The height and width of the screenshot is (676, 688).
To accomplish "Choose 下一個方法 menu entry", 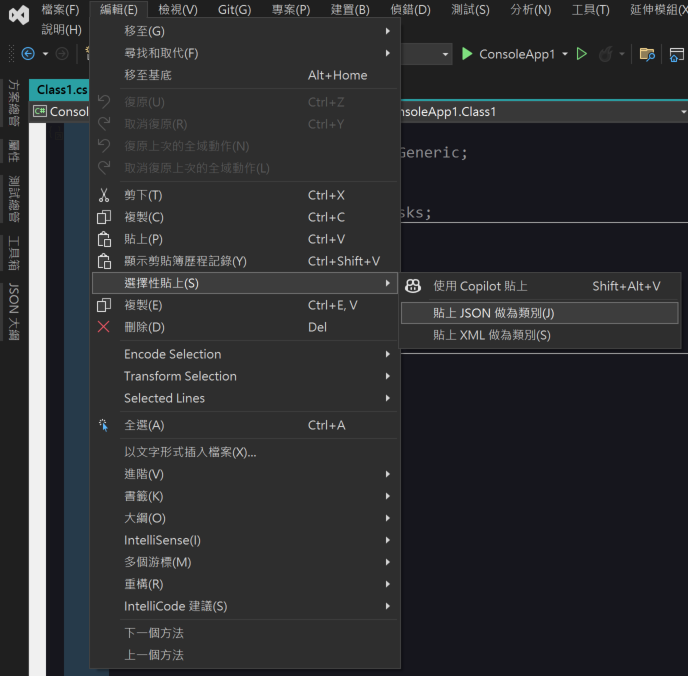I will coord(245,633).
